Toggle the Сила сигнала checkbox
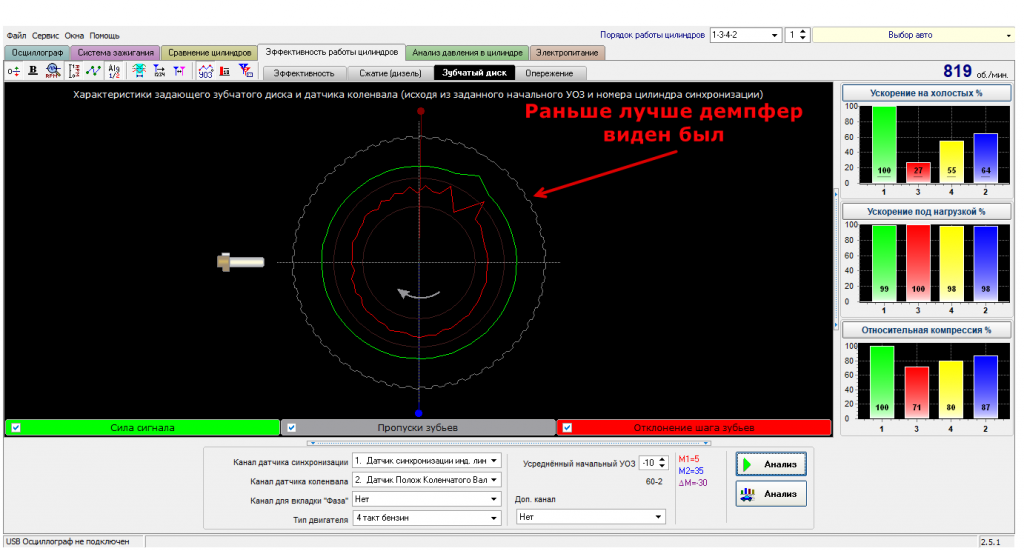The height and width of the screenshot is (551, 1024). click(x=16, y=428)
